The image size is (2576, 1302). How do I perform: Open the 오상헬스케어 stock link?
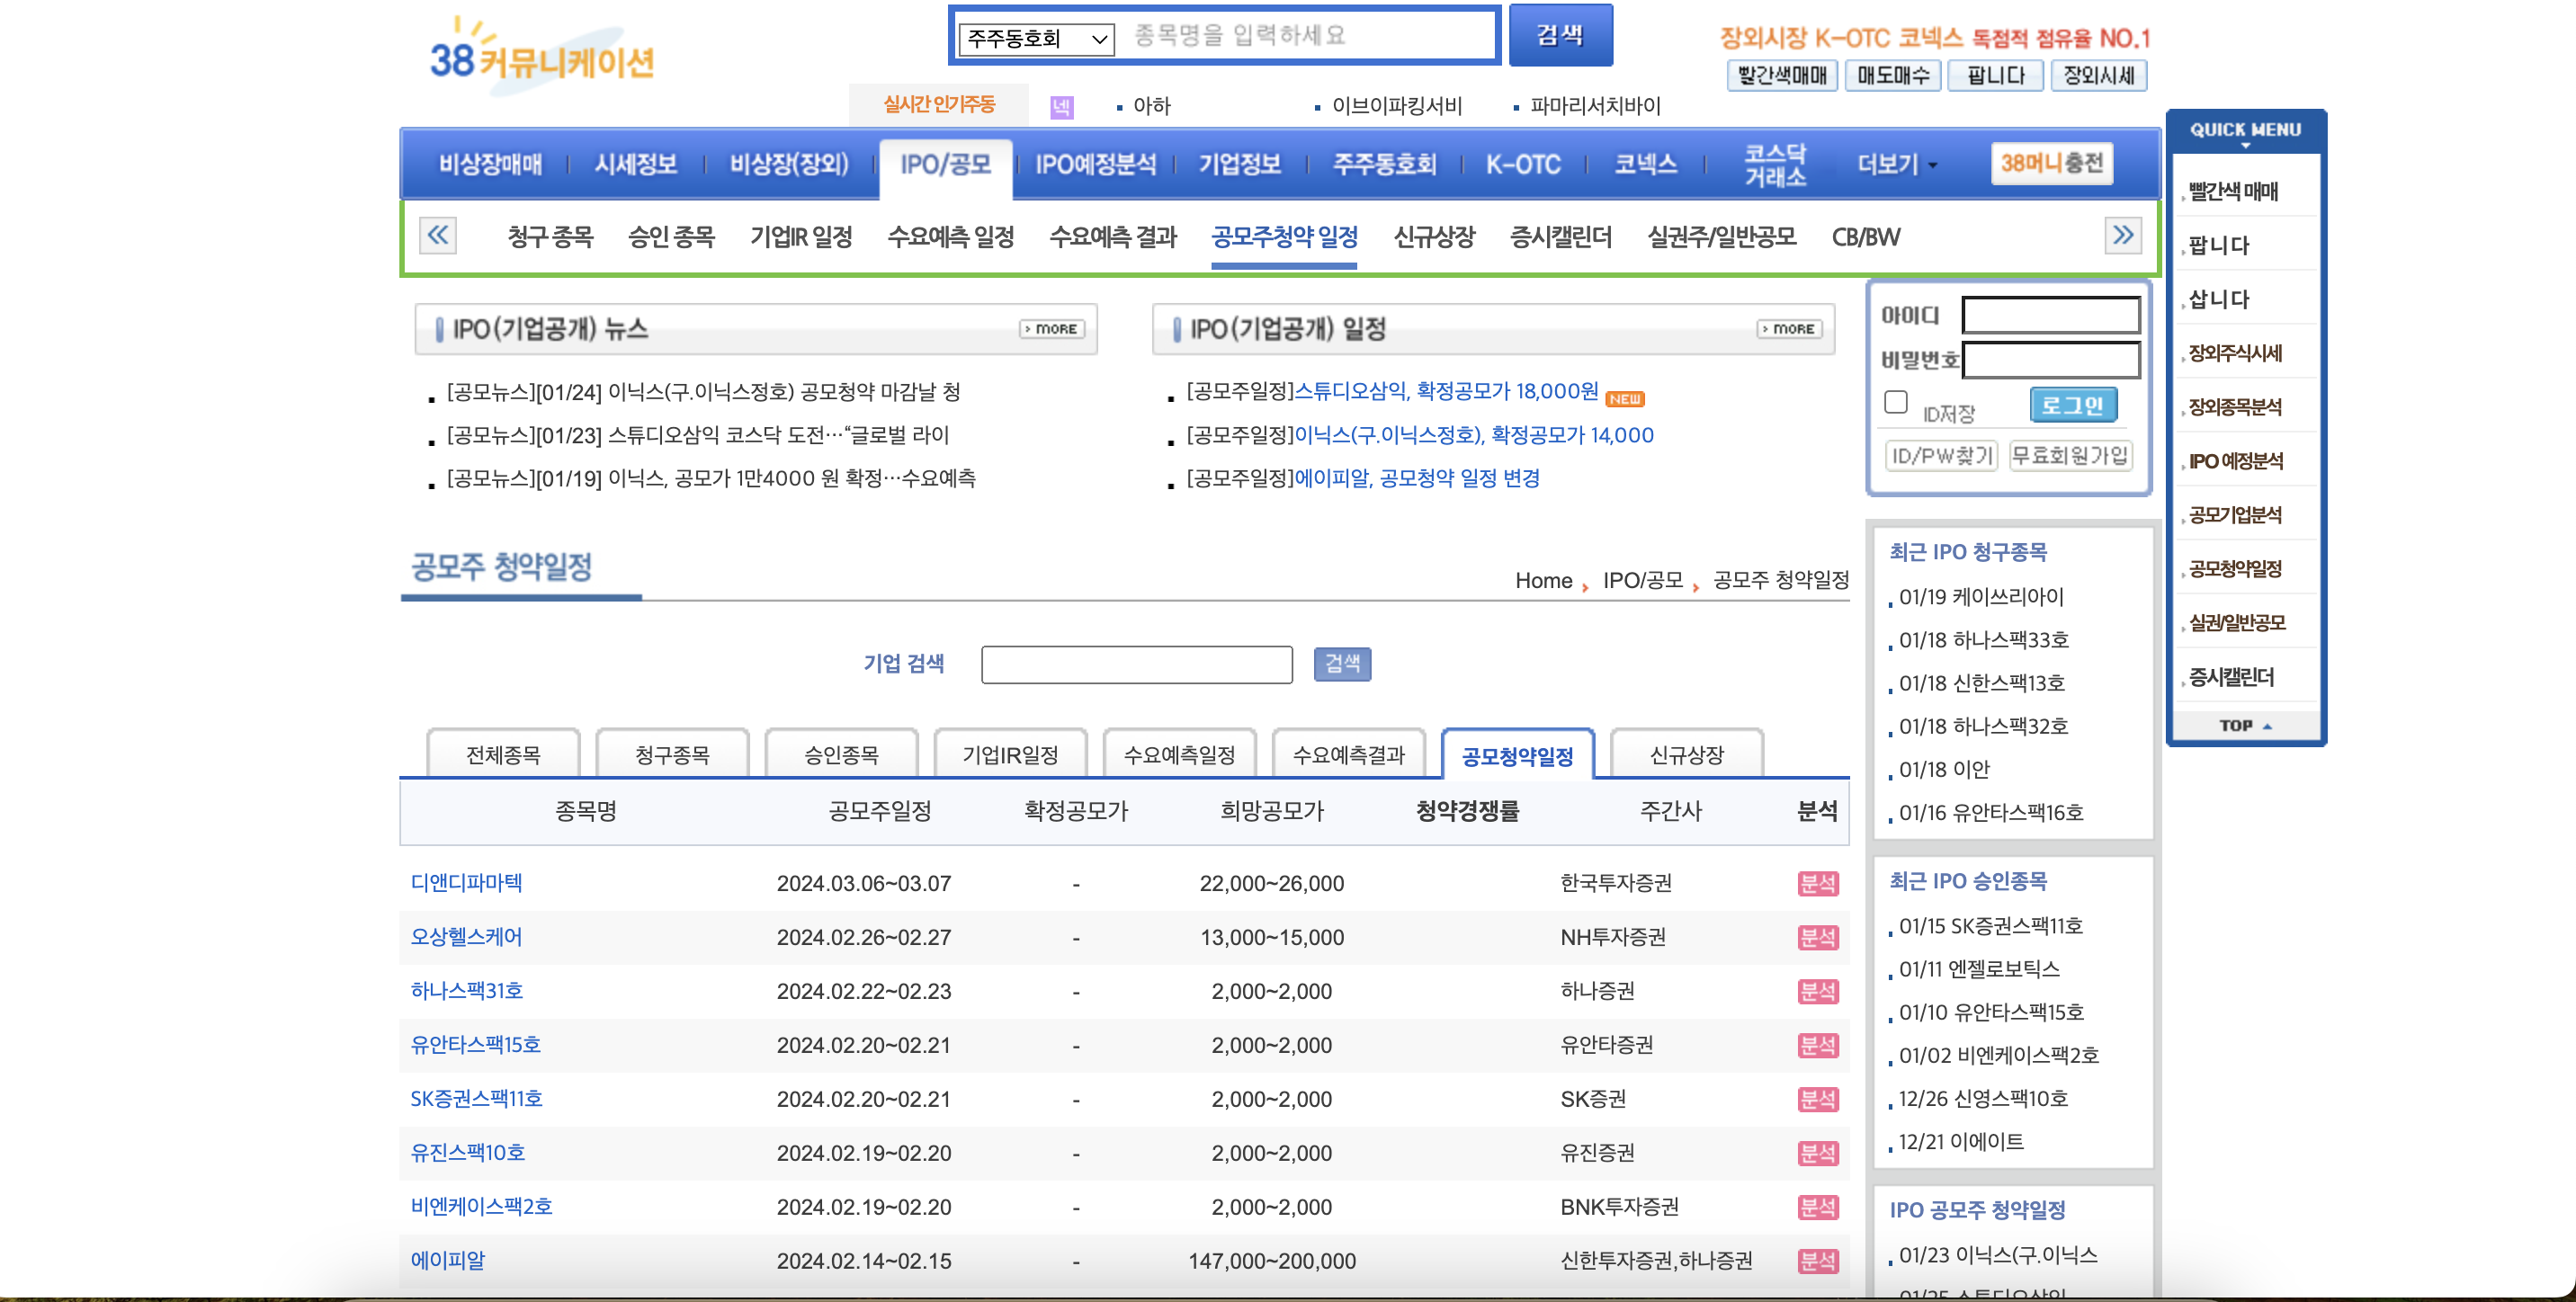tap(466, 937)
